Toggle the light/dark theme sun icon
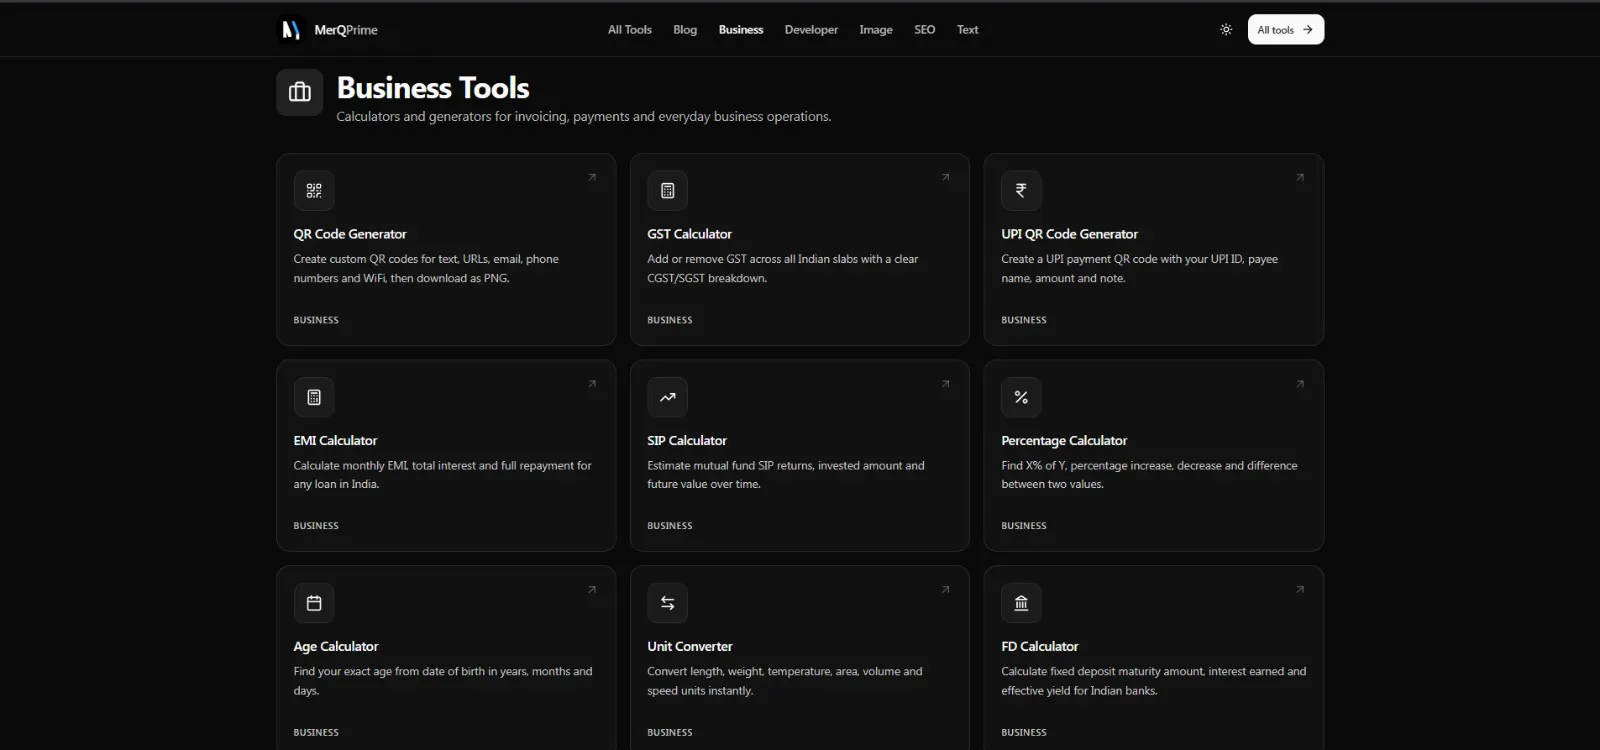The width and height of the screenshot is (1600, 750). click(1226, 30)
